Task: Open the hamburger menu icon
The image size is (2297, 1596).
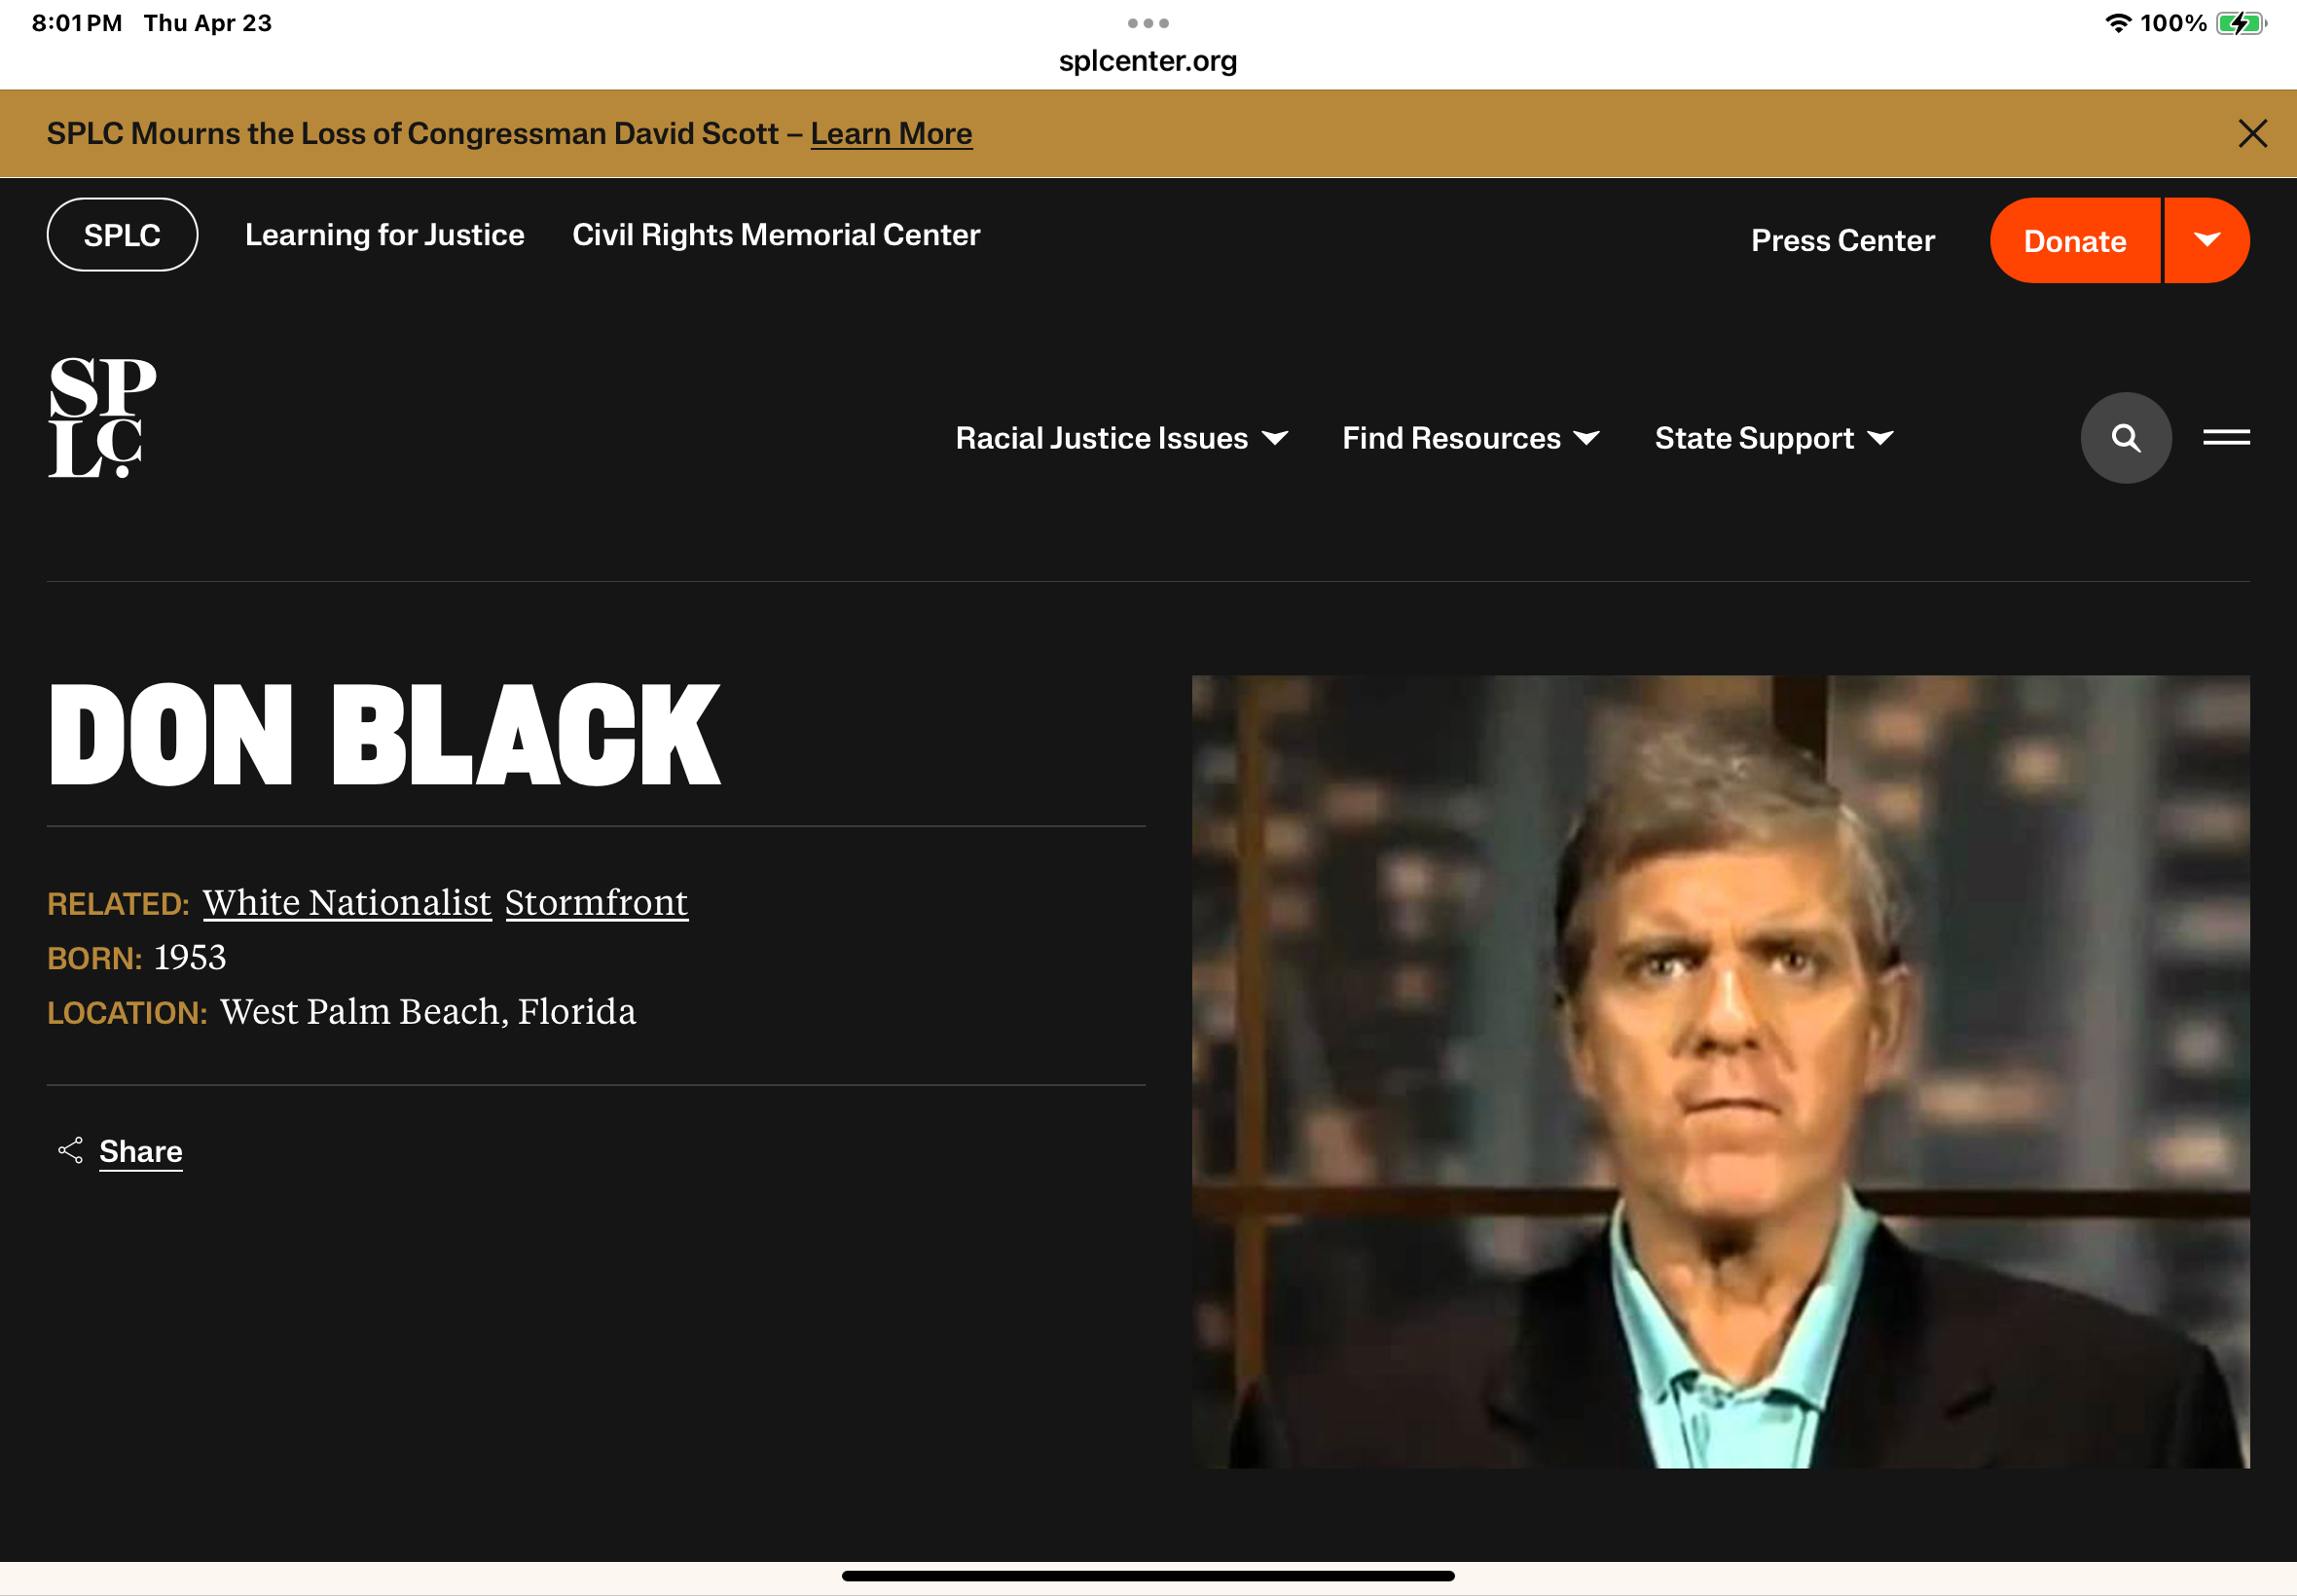Action: tap(2225, 438)
